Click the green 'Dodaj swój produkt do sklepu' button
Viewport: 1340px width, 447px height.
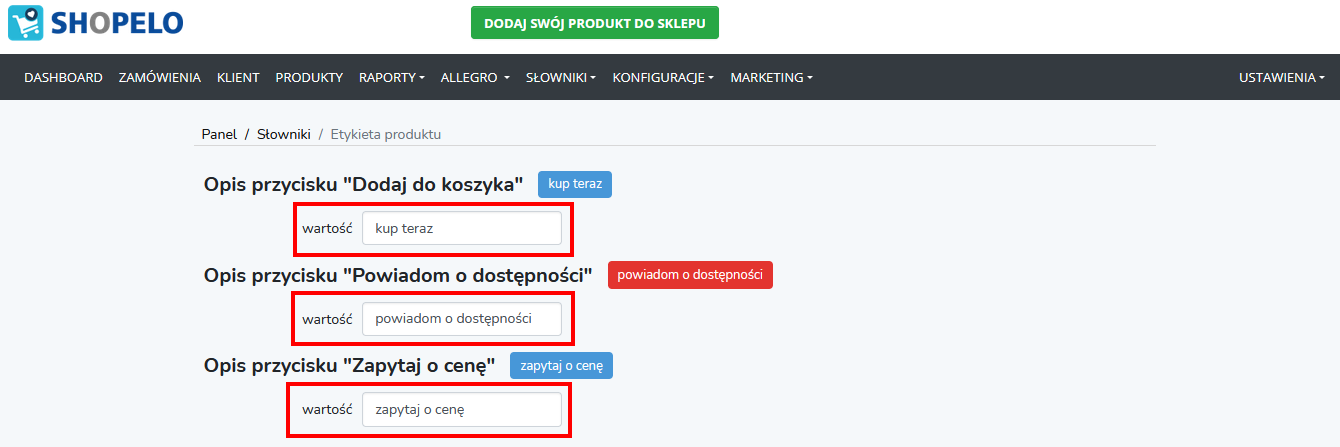pyautogui.click(x=595, y=23)
